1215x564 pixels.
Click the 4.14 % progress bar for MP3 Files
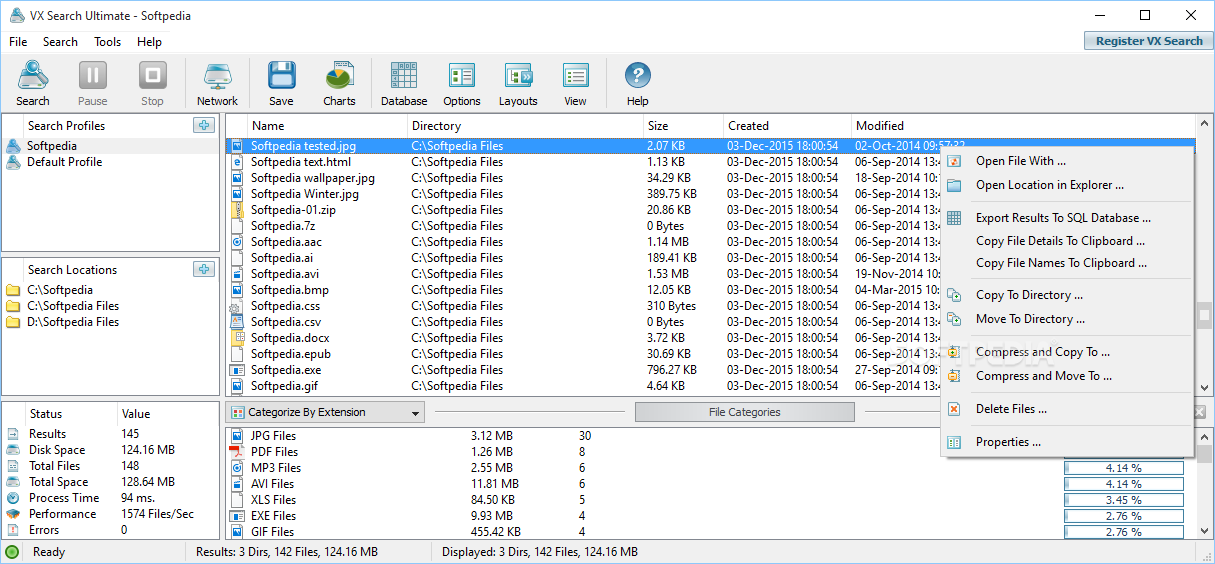click(x=1124, y=468)
